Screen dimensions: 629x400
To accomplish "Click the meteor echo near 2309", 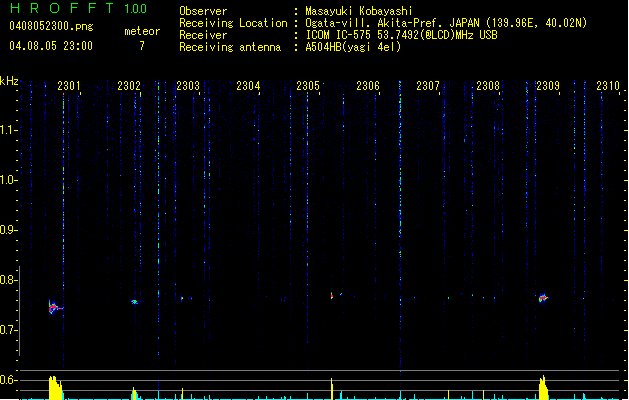I will 543,298.
